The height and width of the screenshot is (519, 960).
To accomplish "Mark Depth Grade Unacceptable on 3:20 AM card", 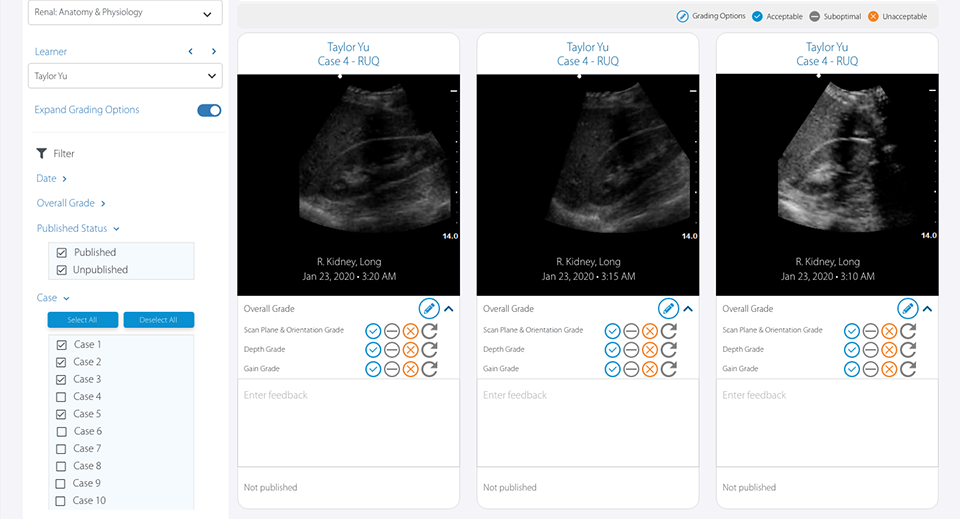I will (x=411, y=350).
